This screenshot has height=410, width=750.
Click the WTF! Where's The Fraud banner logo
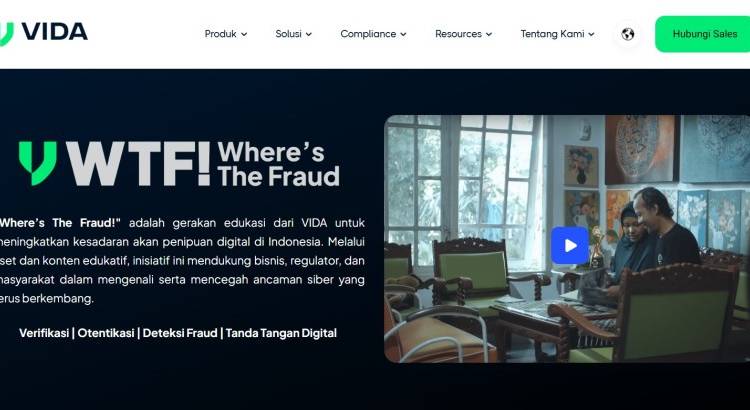tap(179, 163)
